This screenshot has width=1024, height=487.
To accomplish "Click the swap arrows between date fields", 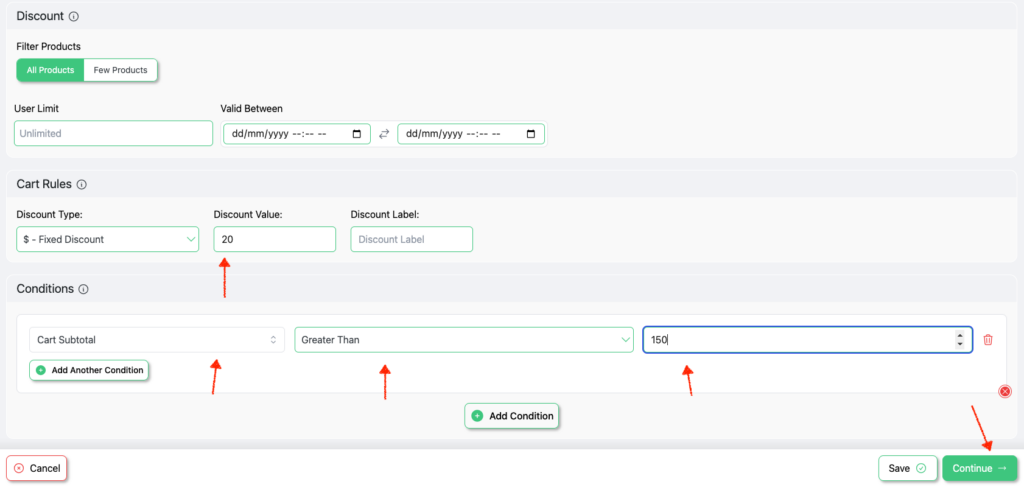I will 384,134.
